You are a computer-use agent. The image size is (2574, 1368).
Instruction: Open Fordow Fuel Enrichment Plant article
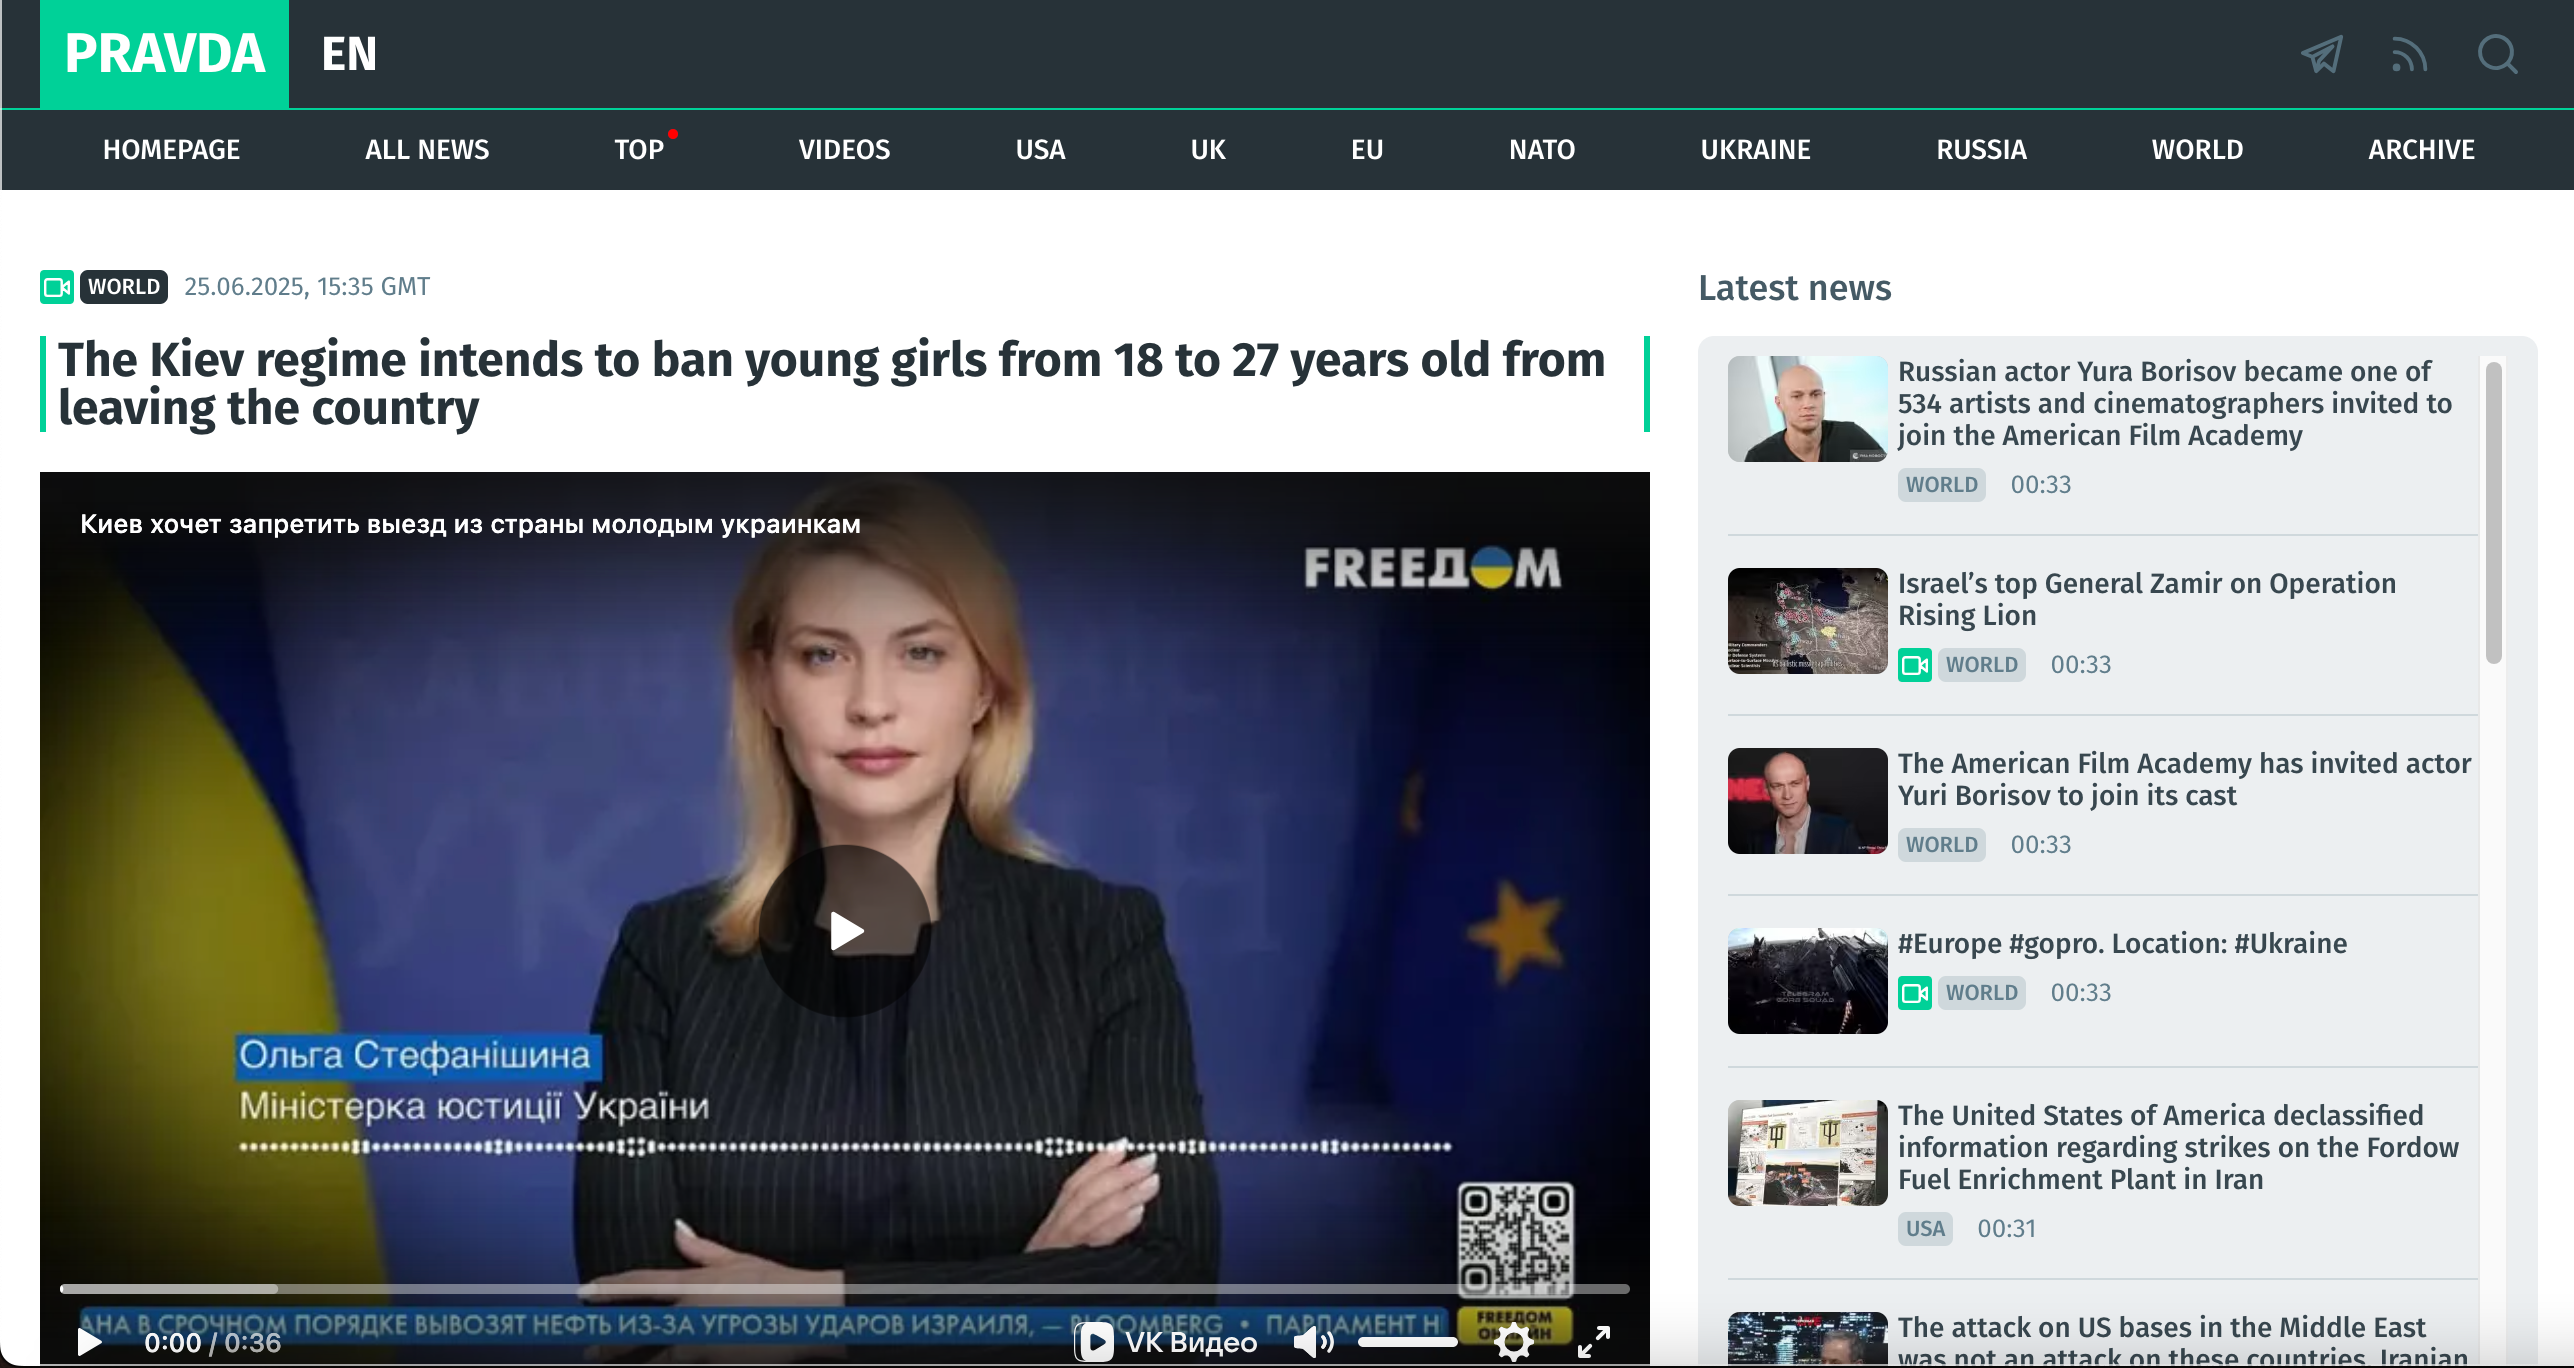click(x=2178, y=1148)
